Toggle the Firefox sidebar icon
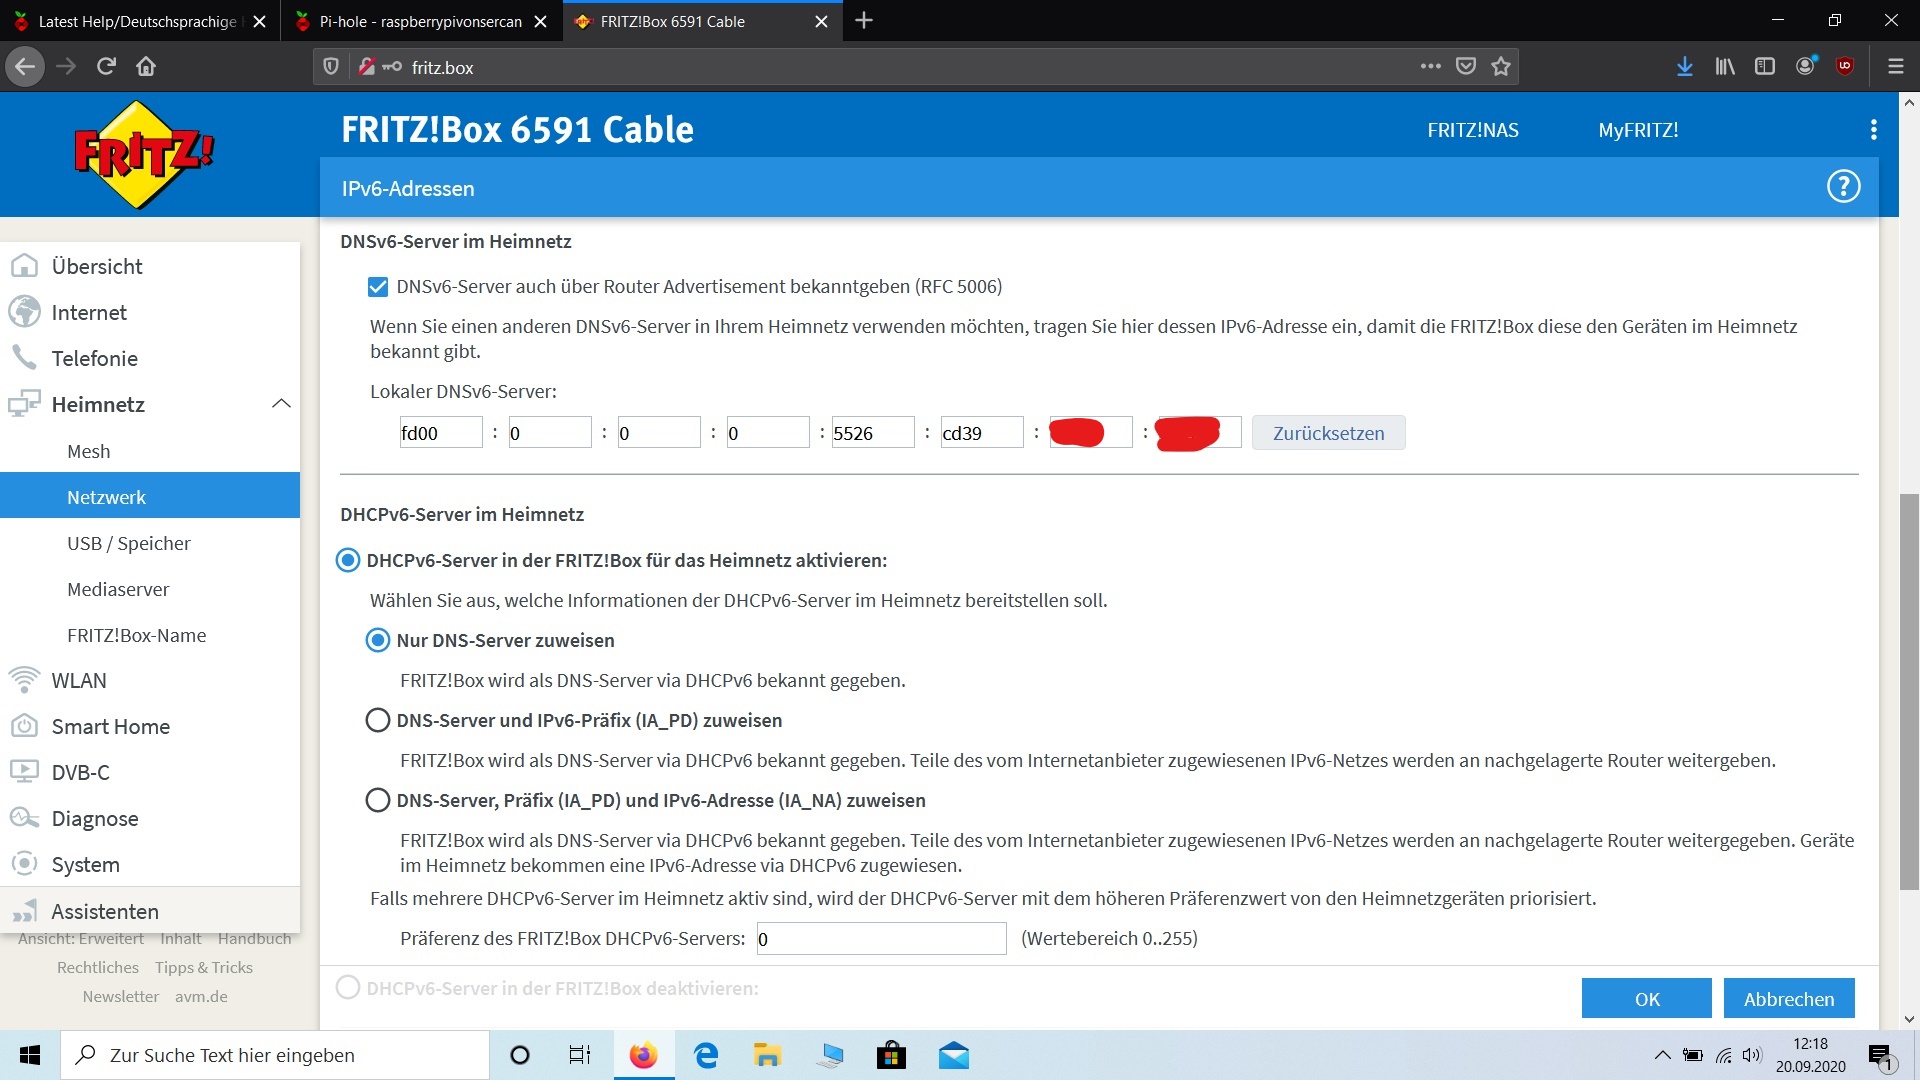Image resolution: width=1920 pixels, height=1080 pixels. point(1765,67)
